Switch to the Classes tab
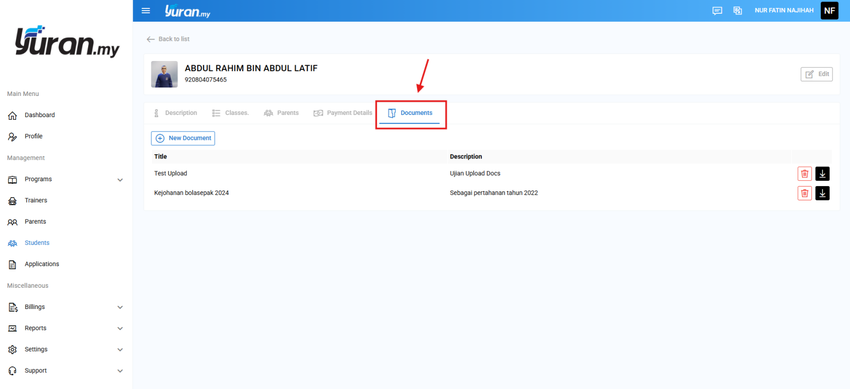The width and height of the screenshot is (850, 389). coord(230,113)
